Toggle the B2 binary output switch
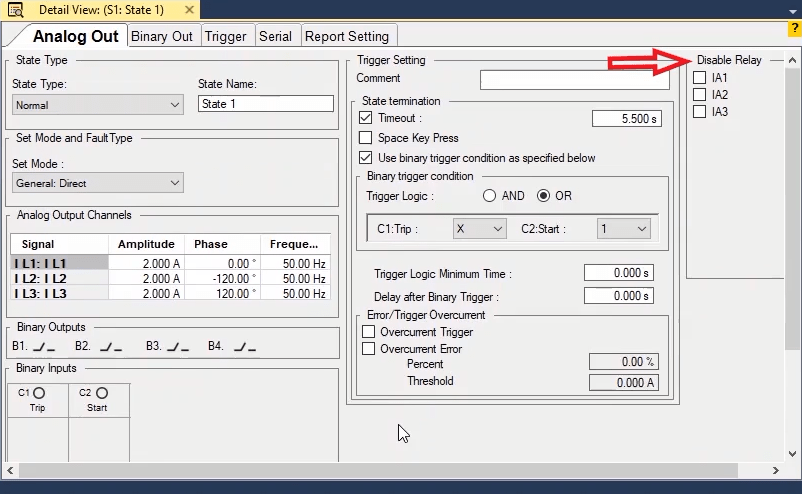This screenshot has height=494, width=802. pyautogui.click(x=110, y=346)
